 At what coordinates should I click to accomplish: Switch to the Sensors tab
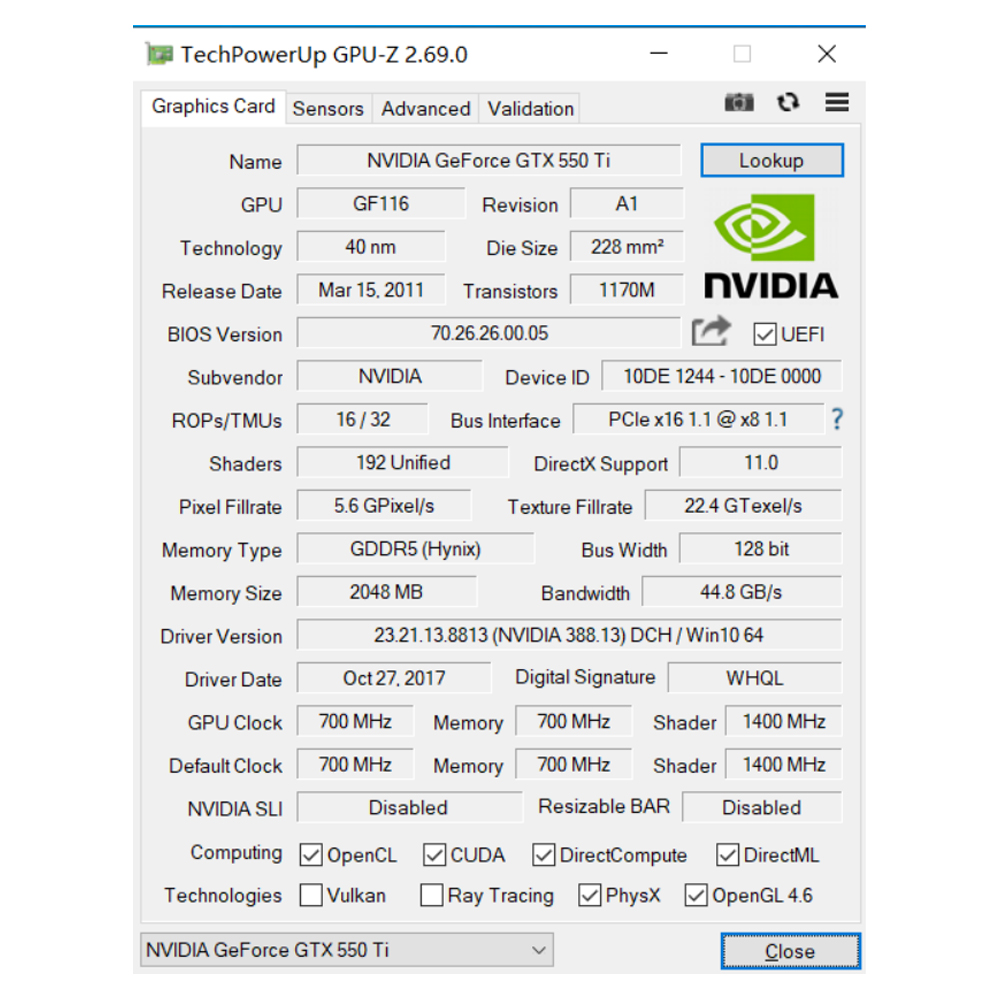(328, 108)
